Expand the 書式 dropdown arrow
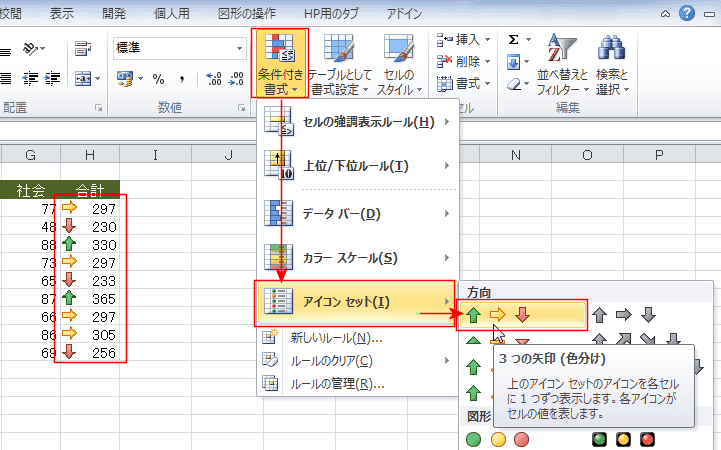The height and width of the screenshot is (450, 721). (x=487, y=84)
